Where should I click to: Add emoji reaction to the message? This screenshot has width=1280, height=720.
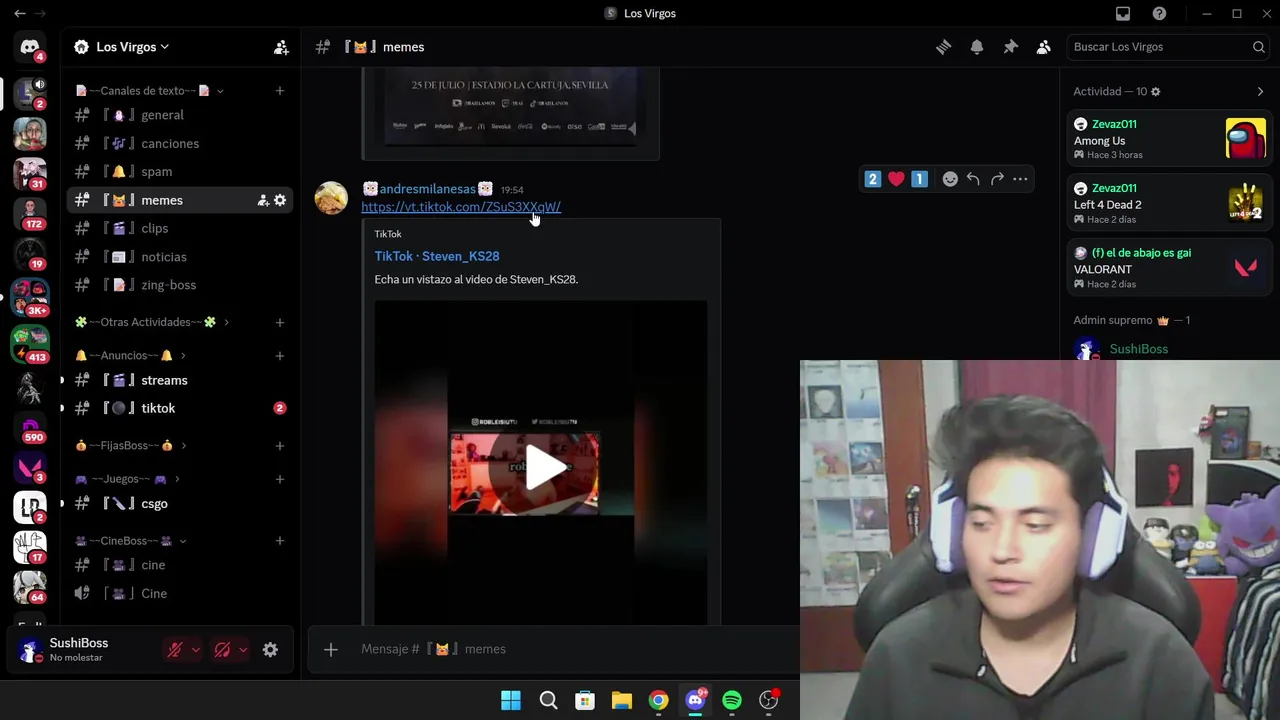[x=950, y=179]
